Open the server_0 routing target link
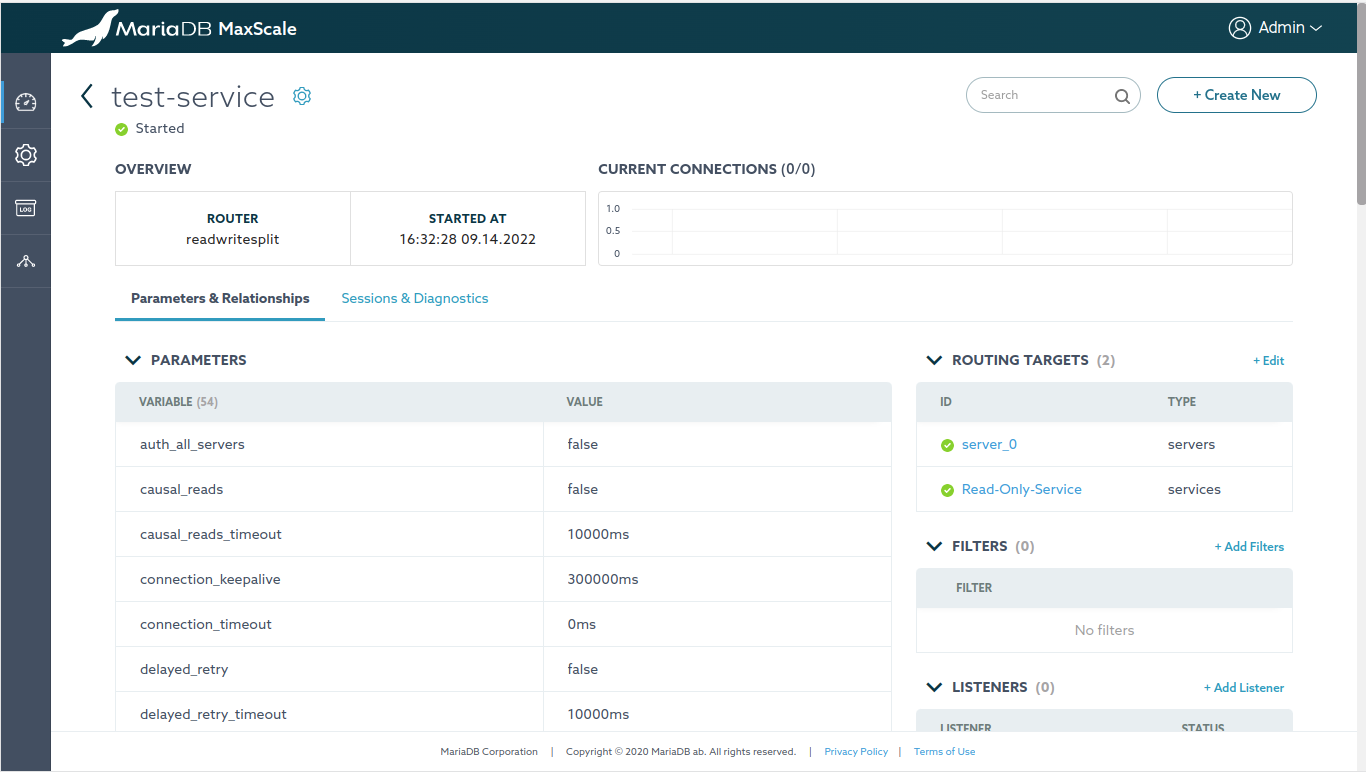Viewport: 1366px width, 772px height. coord(989,444)
